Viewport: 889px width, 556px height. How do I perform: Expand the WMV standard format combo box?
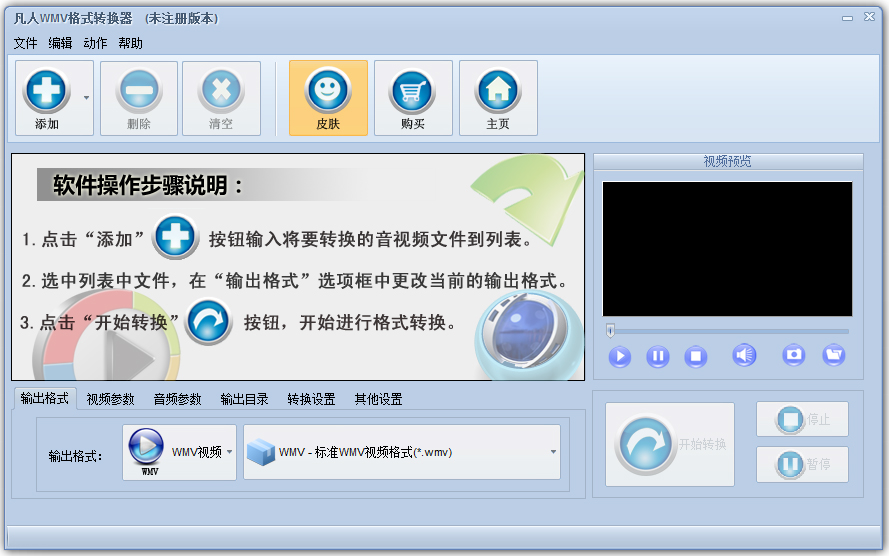click(402, 452)
